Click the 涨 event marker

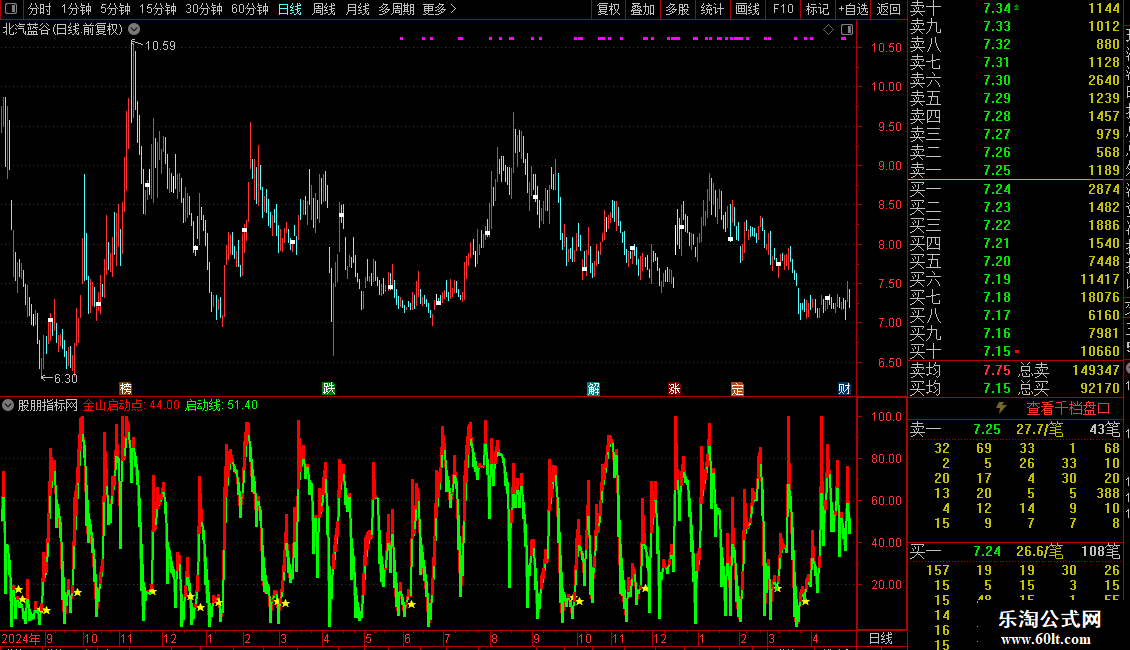pos(674,389)
